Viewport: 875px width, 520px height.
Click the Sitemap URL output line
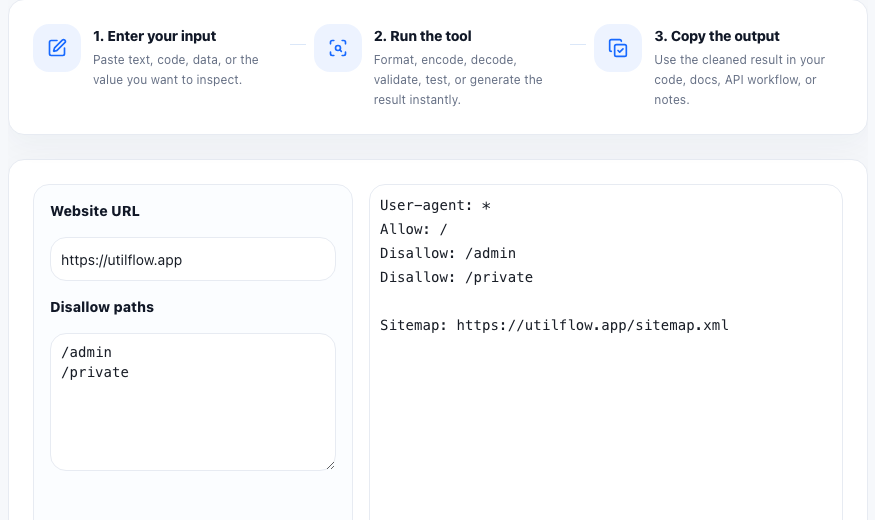(x=554, y=325)
